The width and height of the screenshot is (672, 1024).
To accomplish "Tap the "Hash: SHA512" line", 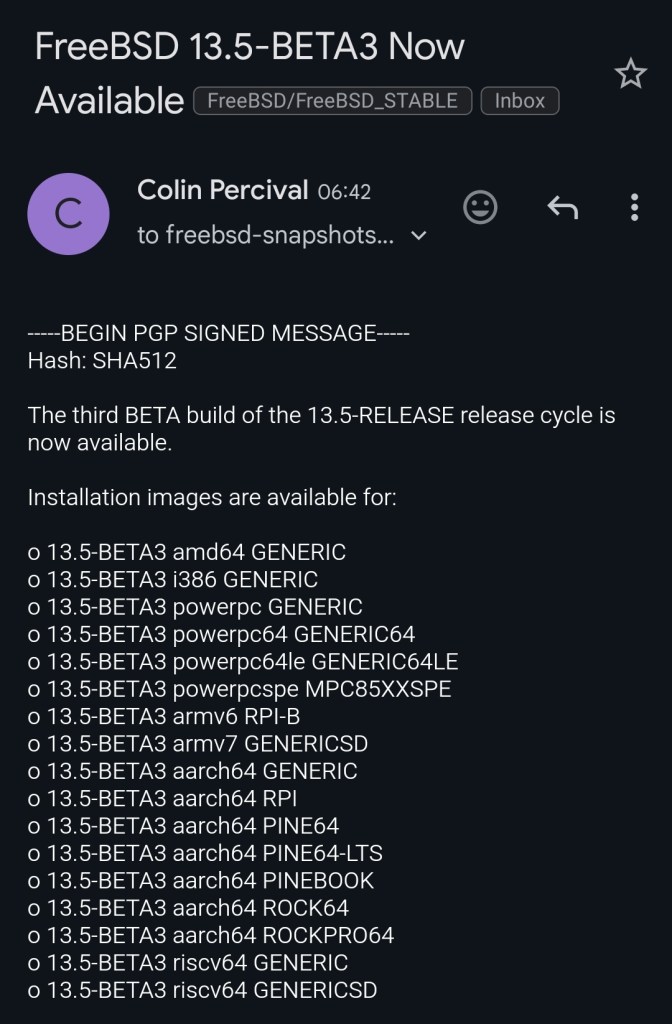I will [x=102, y=361].
